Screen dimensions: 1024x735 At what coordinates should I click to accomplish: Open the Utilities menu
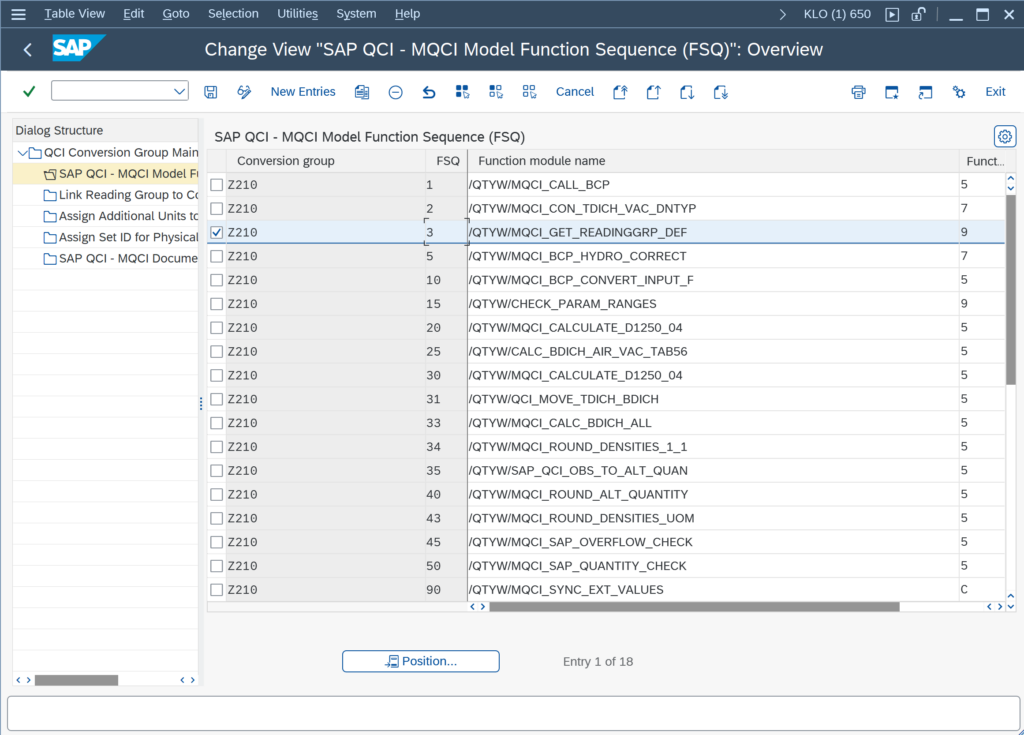click(297, 14)
